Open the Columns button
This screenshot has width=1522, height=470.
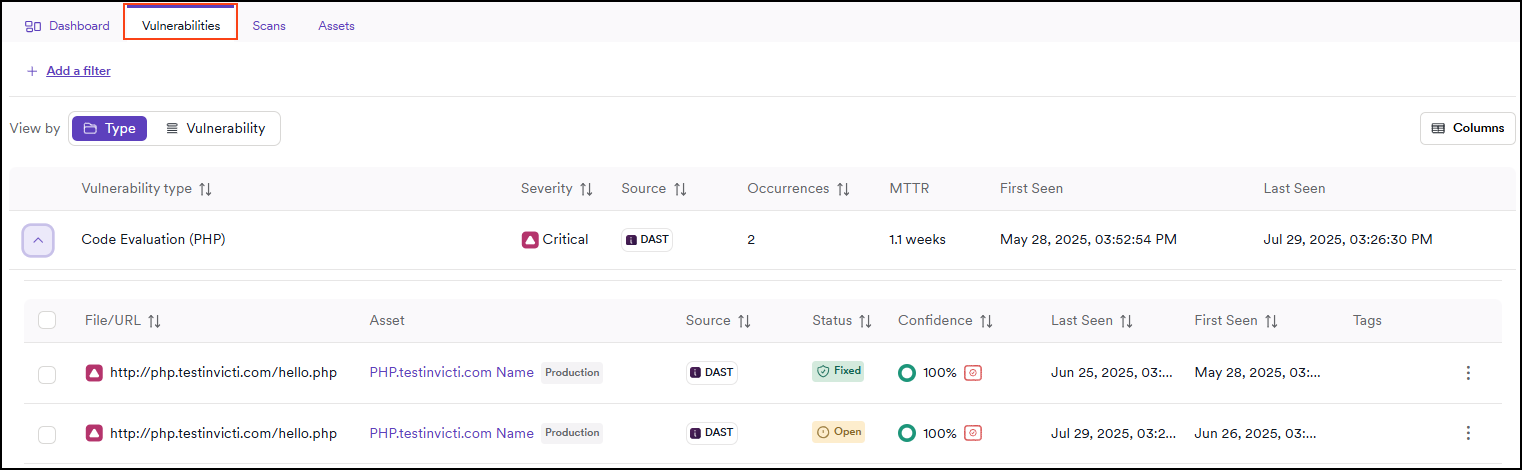(1468, 128)
